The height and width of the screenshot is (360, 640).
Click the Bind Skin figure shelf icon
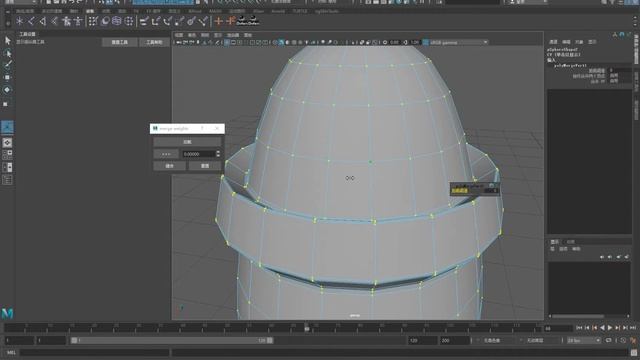tap(67, 21)
